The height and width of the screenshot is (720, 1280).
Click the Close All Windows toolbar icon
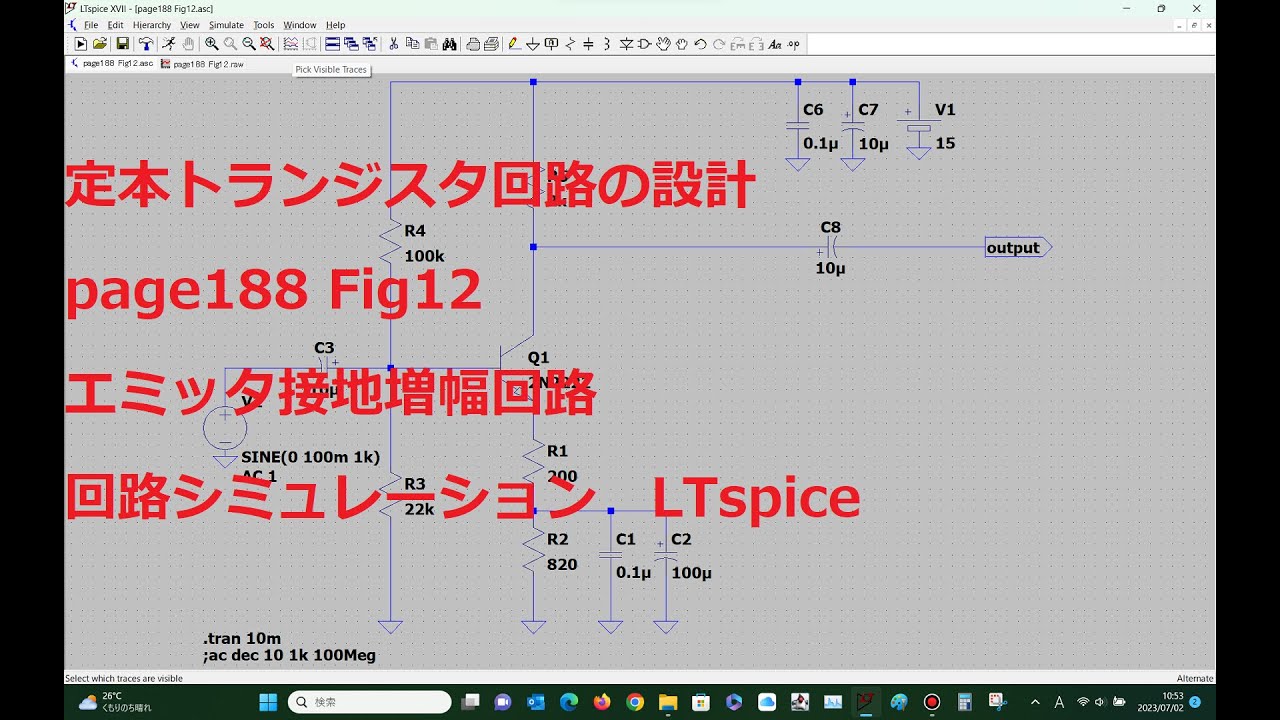[x=370, y=44]
